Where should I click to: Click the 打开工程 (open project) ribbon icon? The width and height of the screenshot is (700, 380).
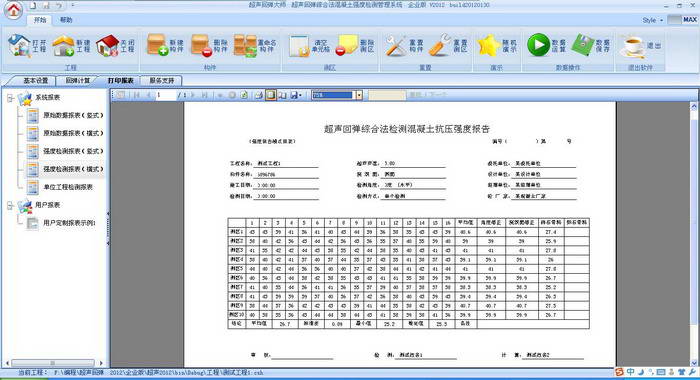coord(19,46)
